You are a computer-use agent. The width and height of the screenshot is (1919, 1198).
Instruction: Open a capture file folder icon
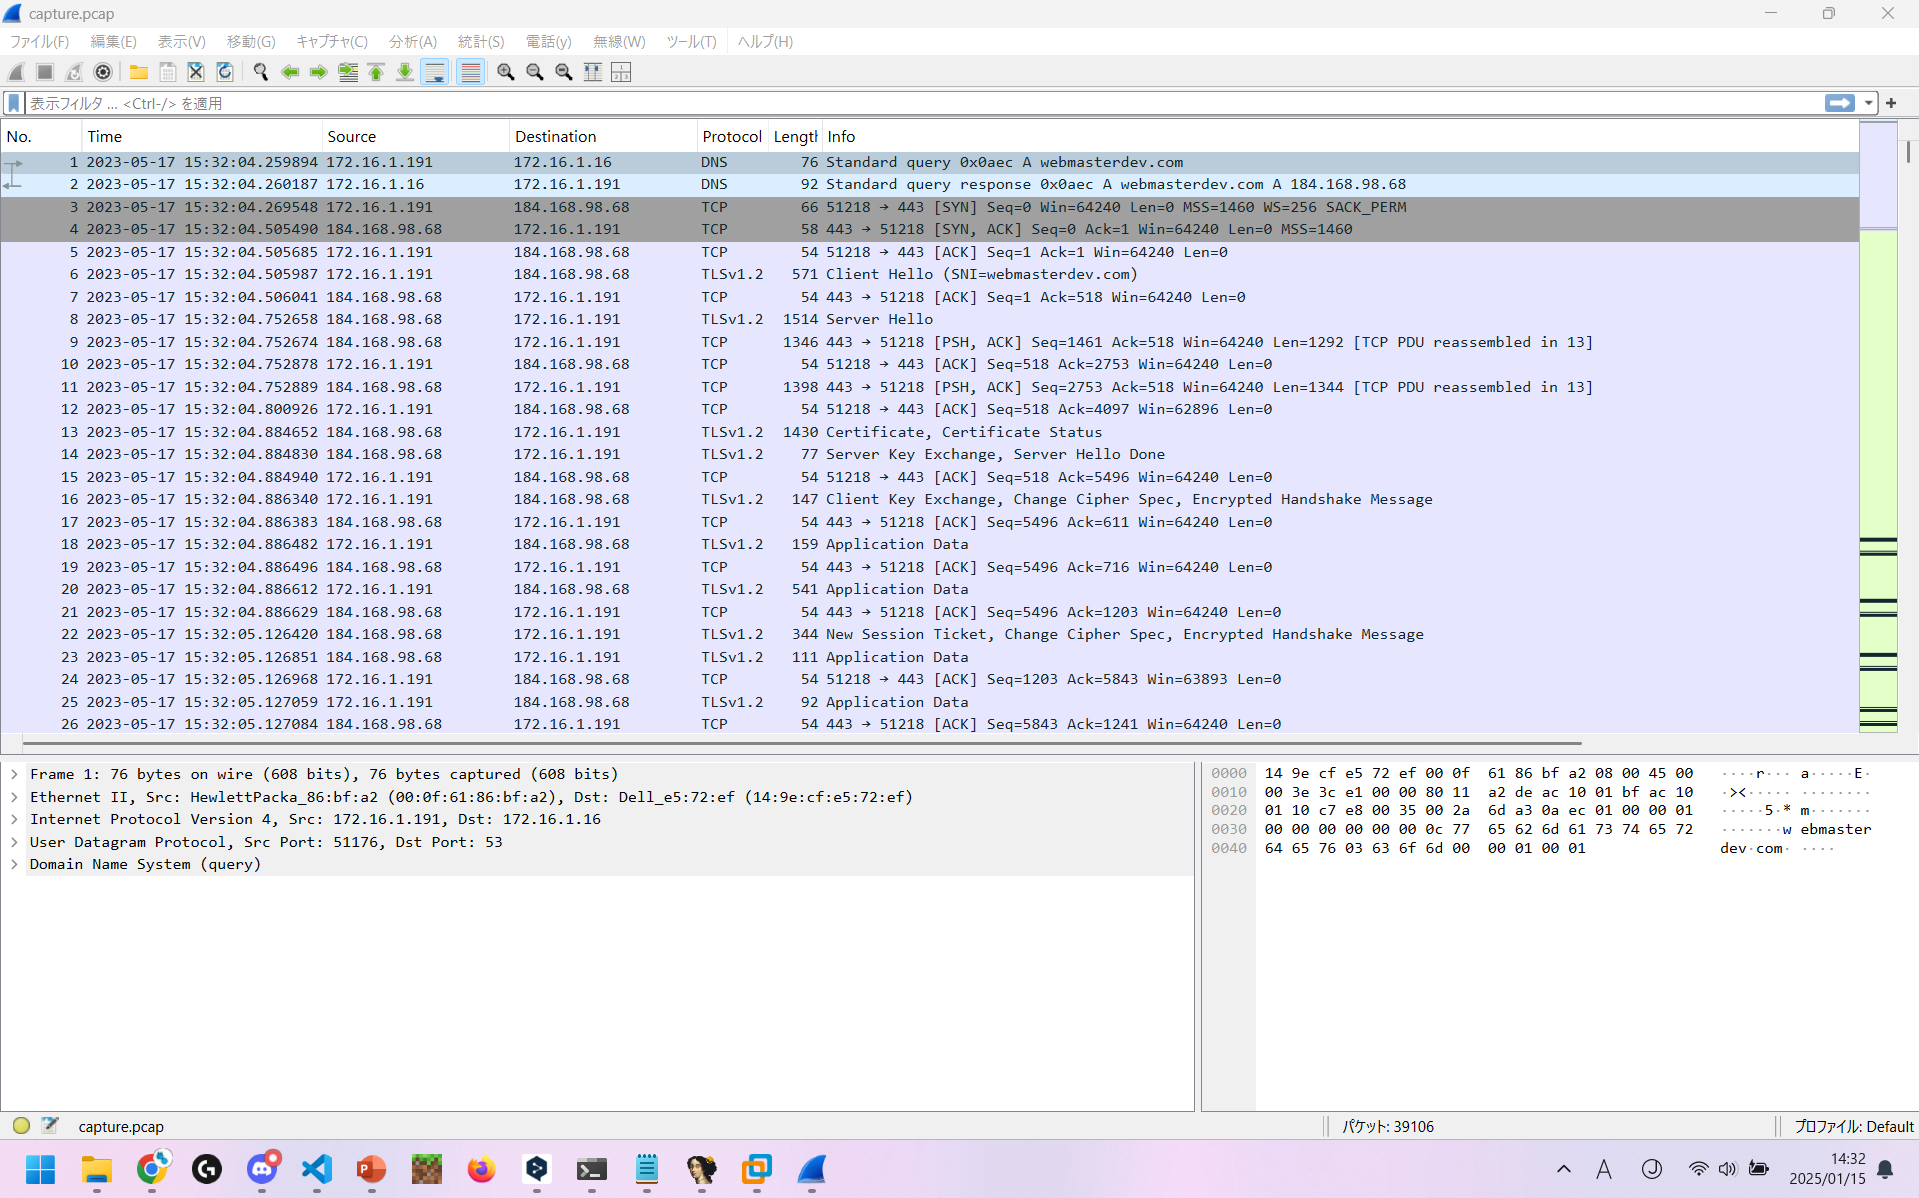click(x=139, y=72)
